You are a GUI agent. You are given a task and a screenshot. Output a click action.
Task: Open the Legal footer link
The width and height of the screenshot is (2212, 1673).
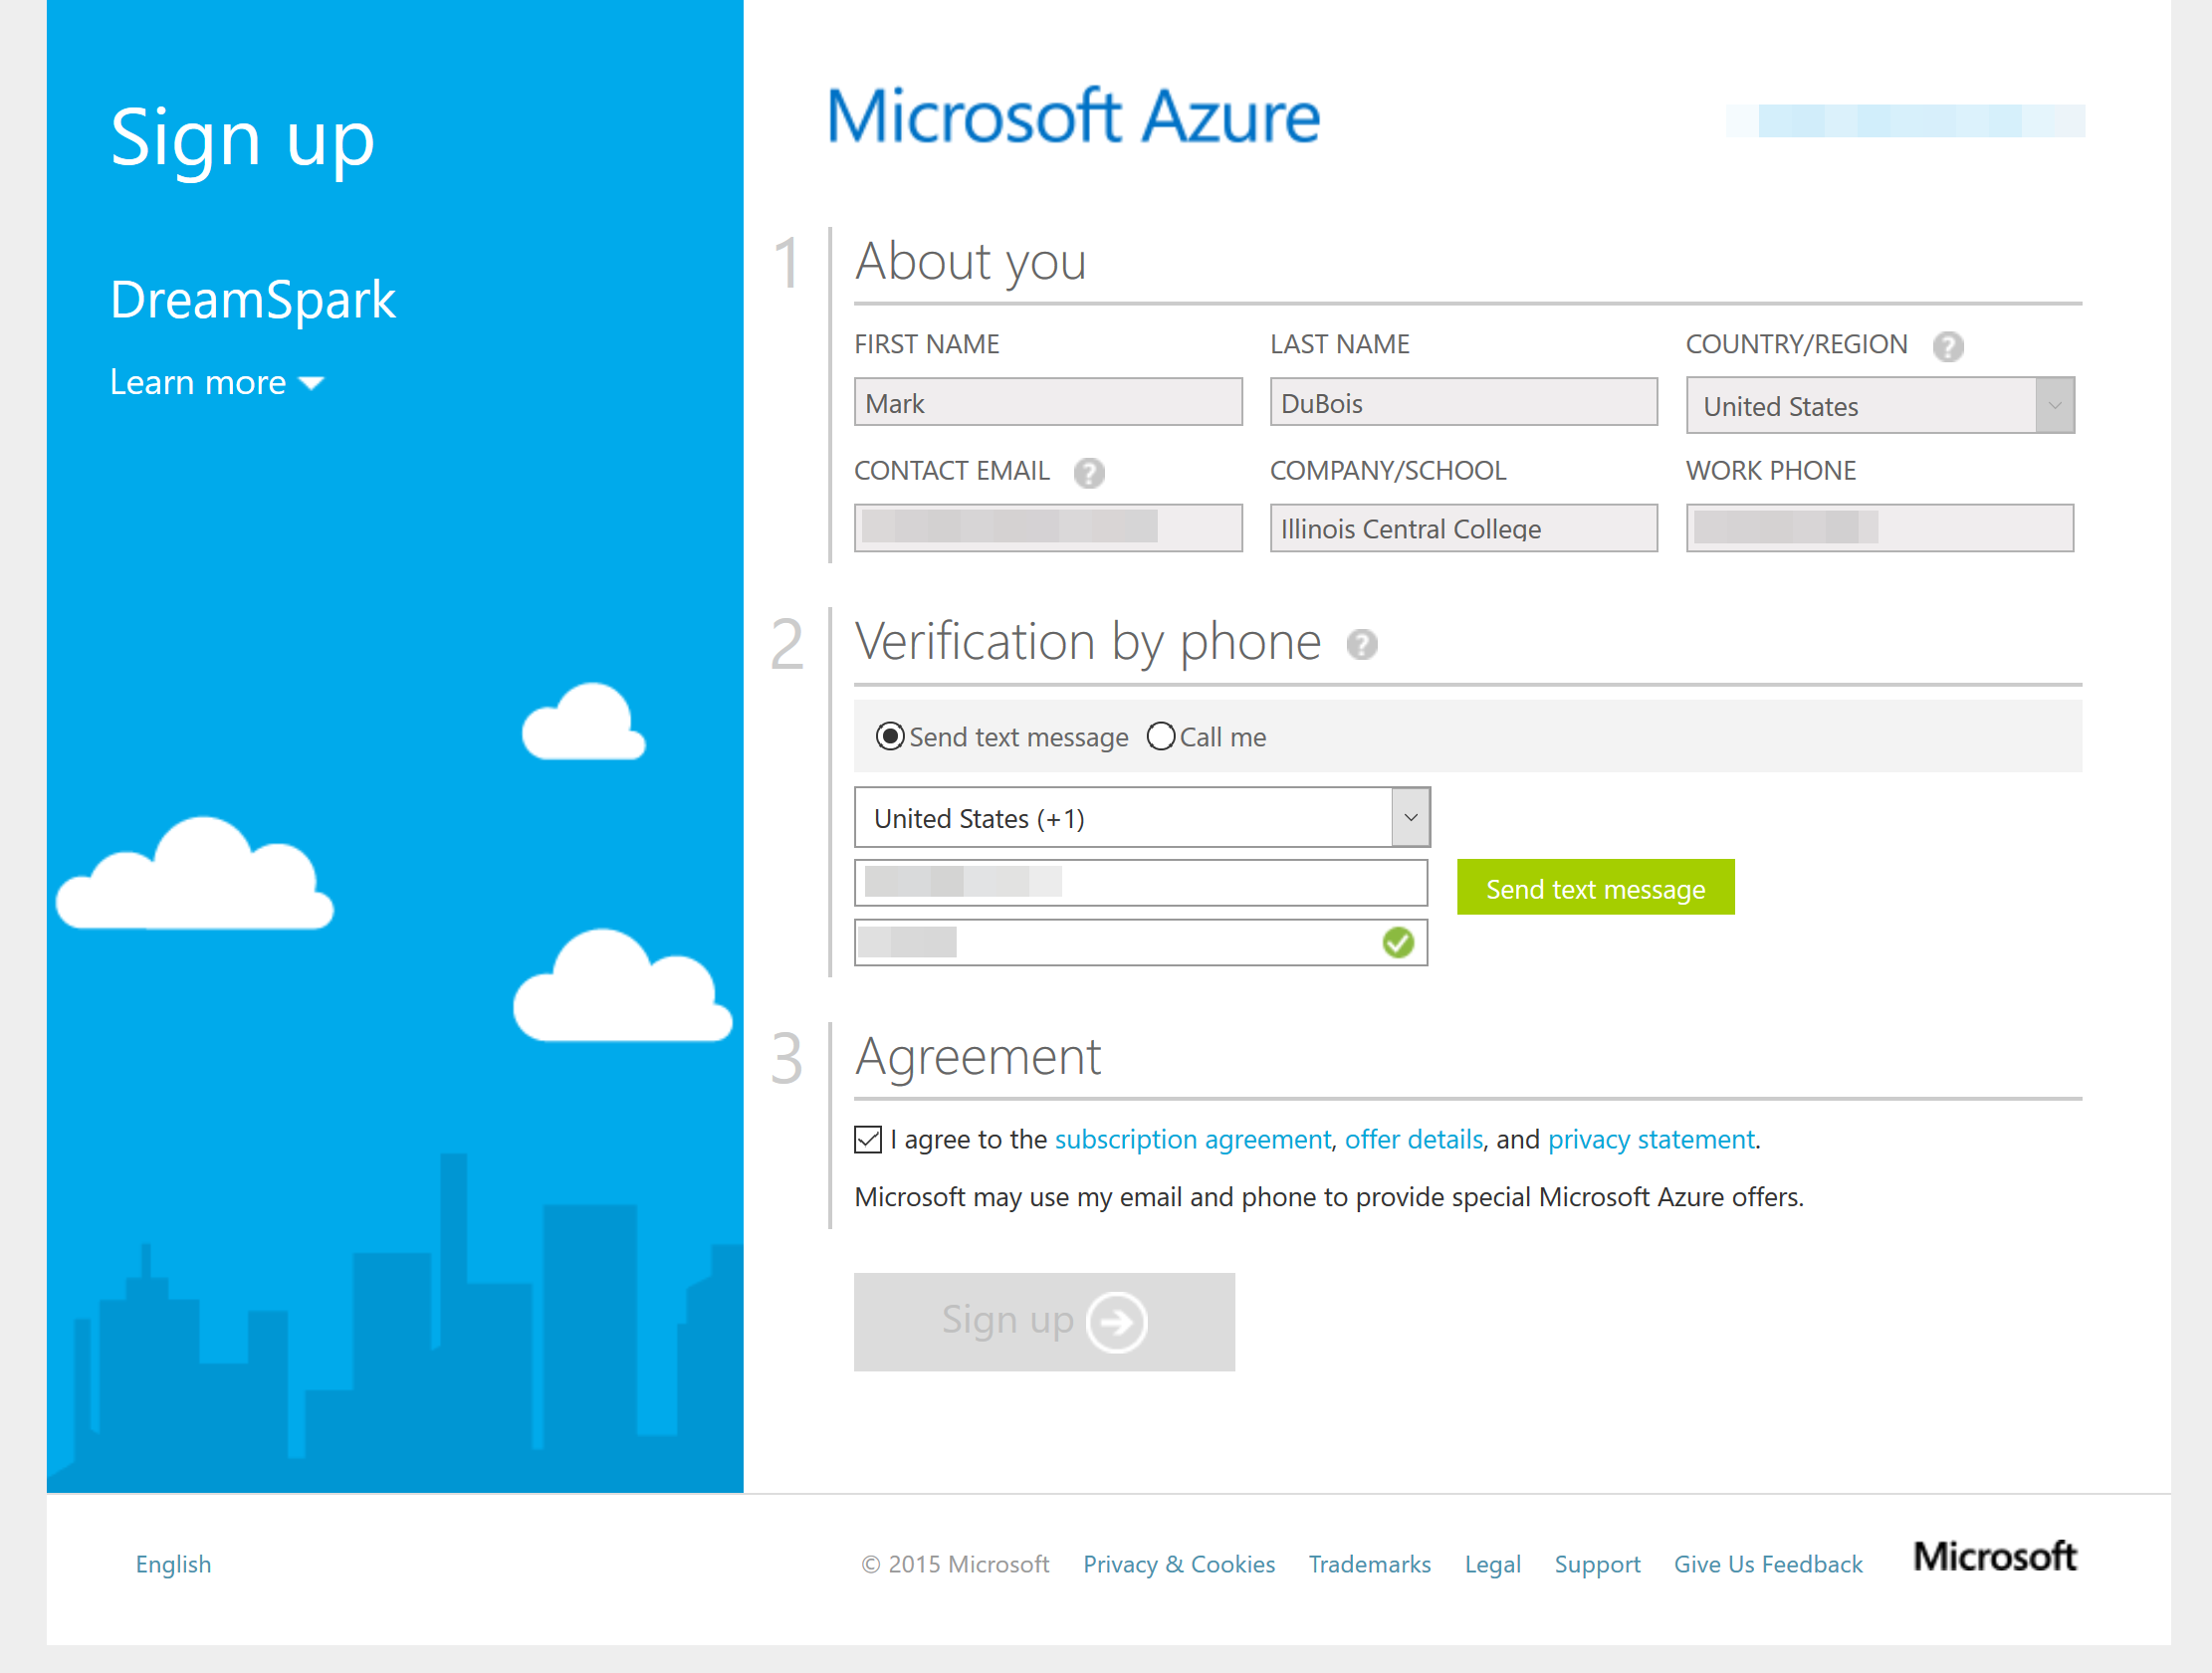[x=1492, y=1564]
